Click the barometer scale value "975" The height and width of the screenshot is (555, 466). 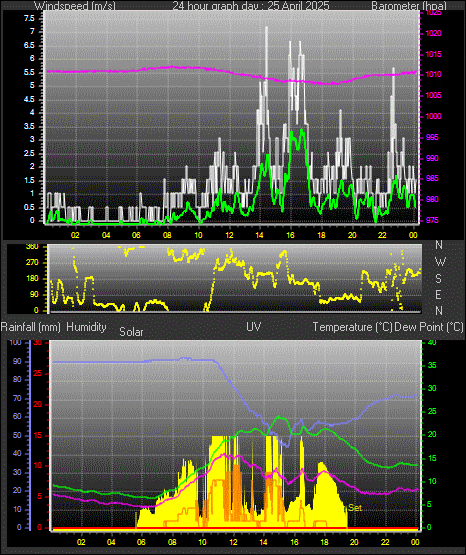(432, 220)
